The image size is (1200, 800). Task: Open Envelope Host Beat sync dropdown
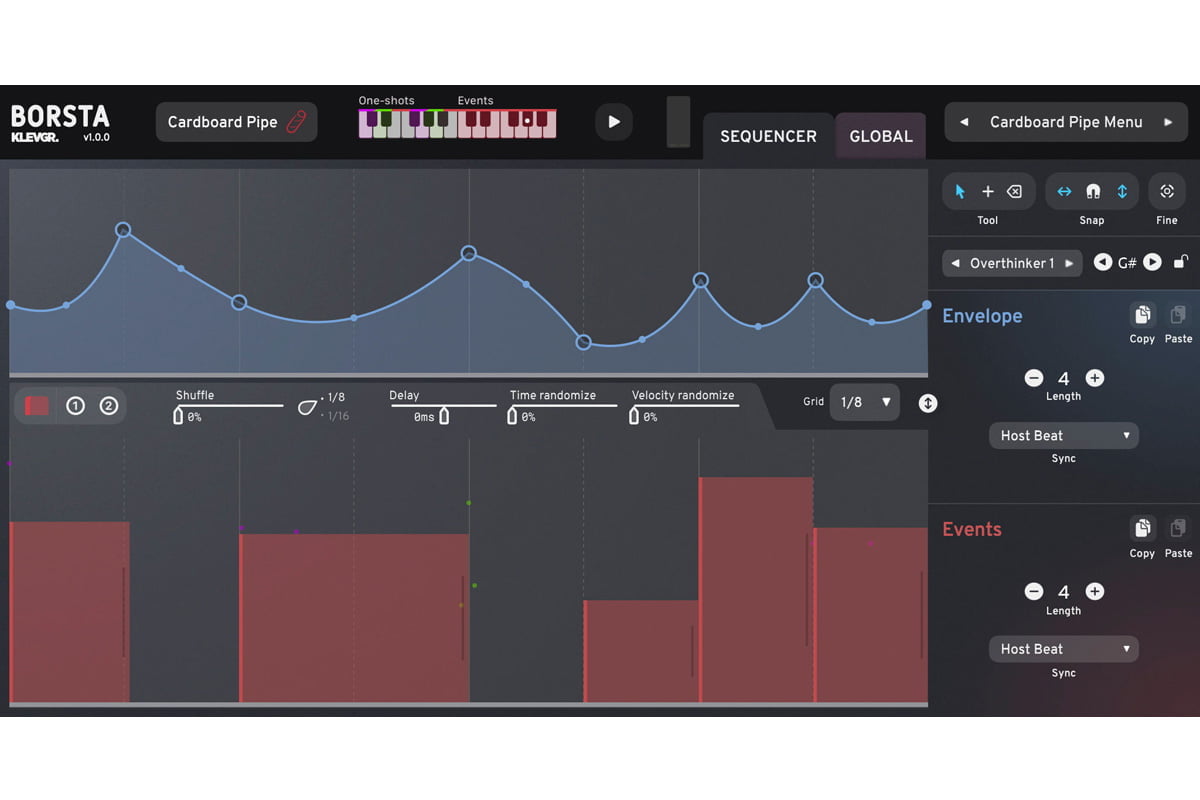click(1064, 435)
